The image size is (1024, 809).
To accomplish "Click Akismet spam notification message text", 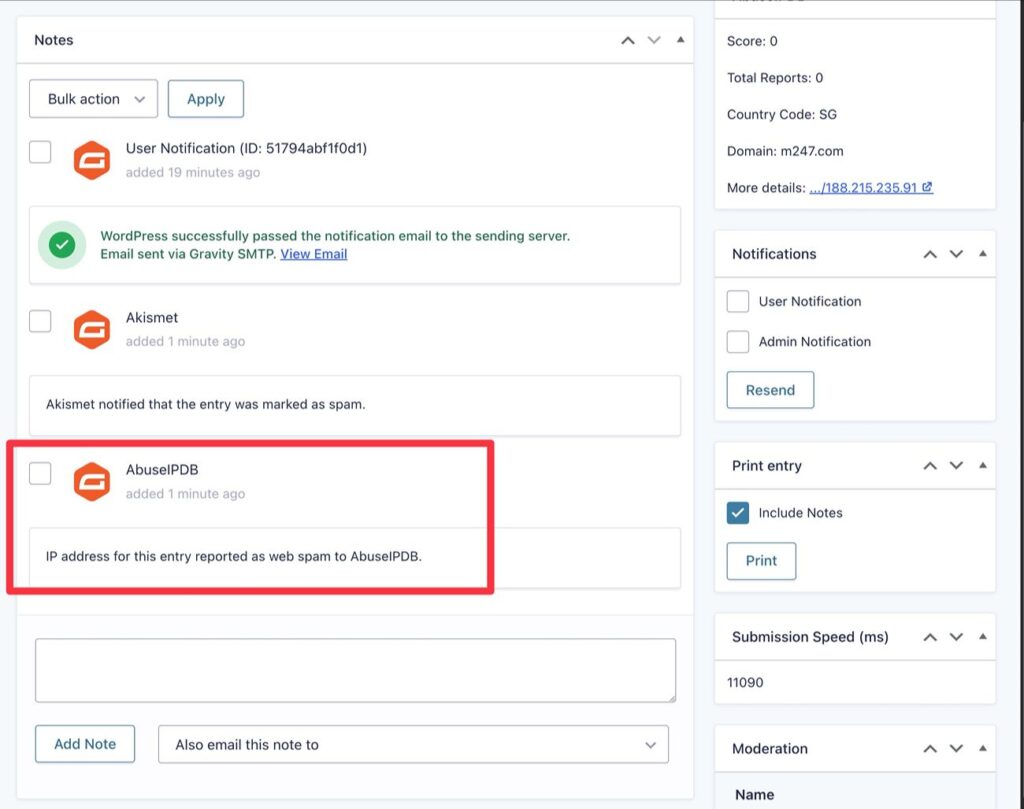I will point(206,404).
